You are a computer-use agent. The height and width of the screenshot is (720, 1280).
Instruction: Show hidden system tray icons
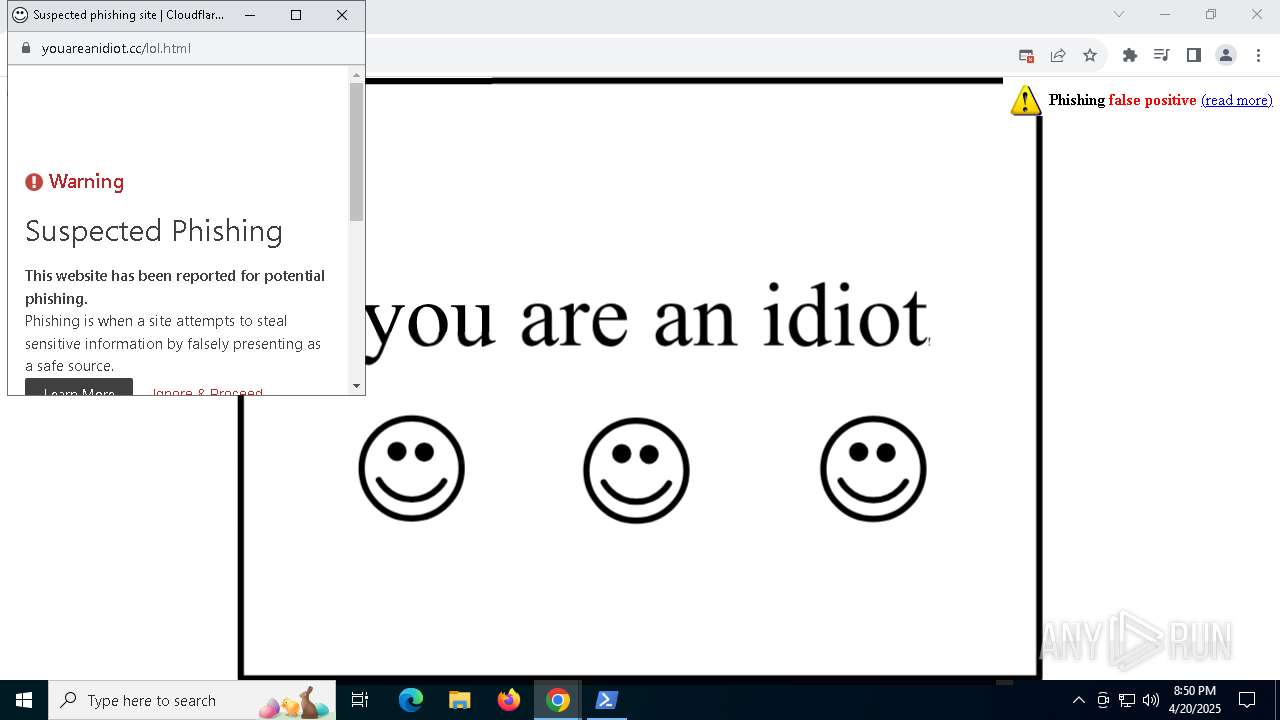pyautogui.click(x=1078, y=700)
